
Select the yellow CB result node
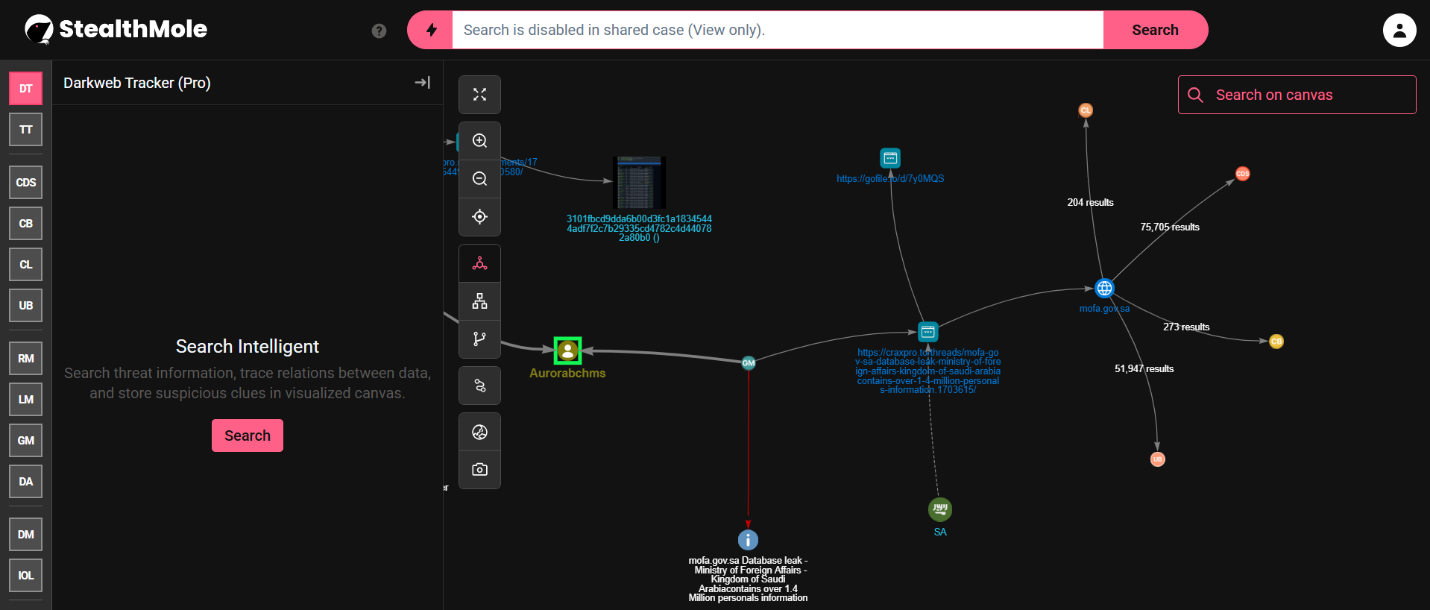pos(1276,341)
